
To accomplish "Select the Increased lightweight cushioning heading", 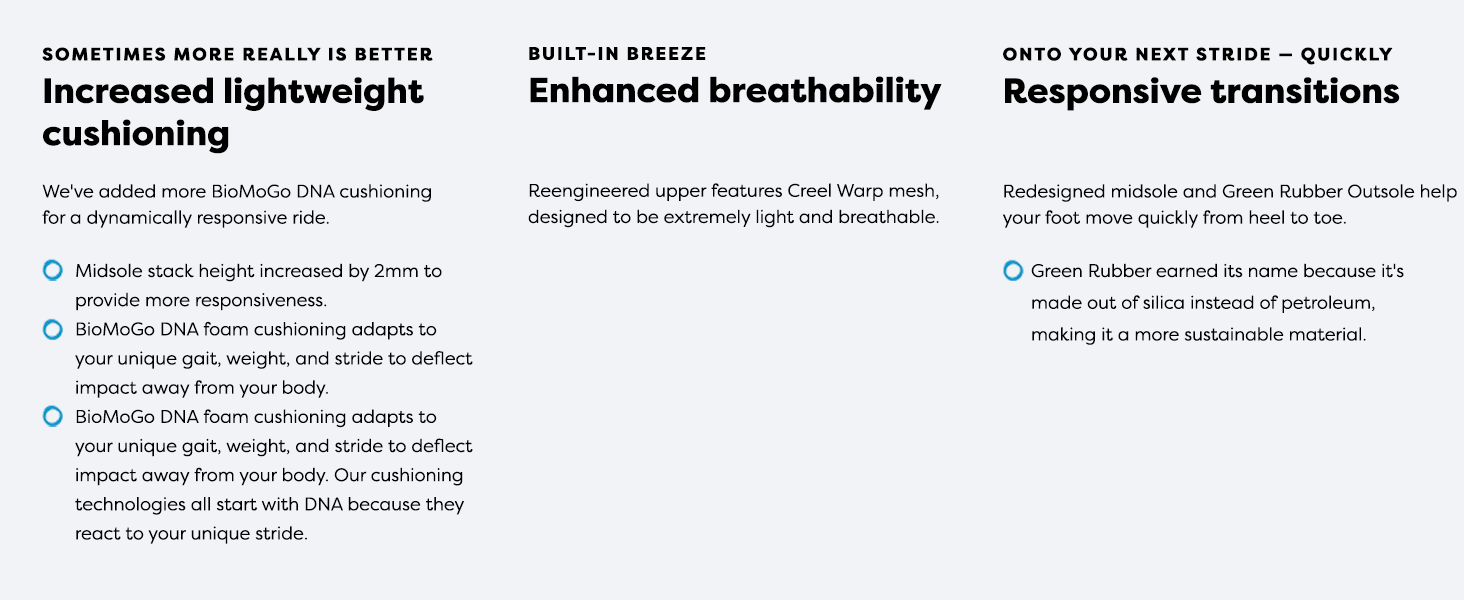I will (x=233, y=112).
